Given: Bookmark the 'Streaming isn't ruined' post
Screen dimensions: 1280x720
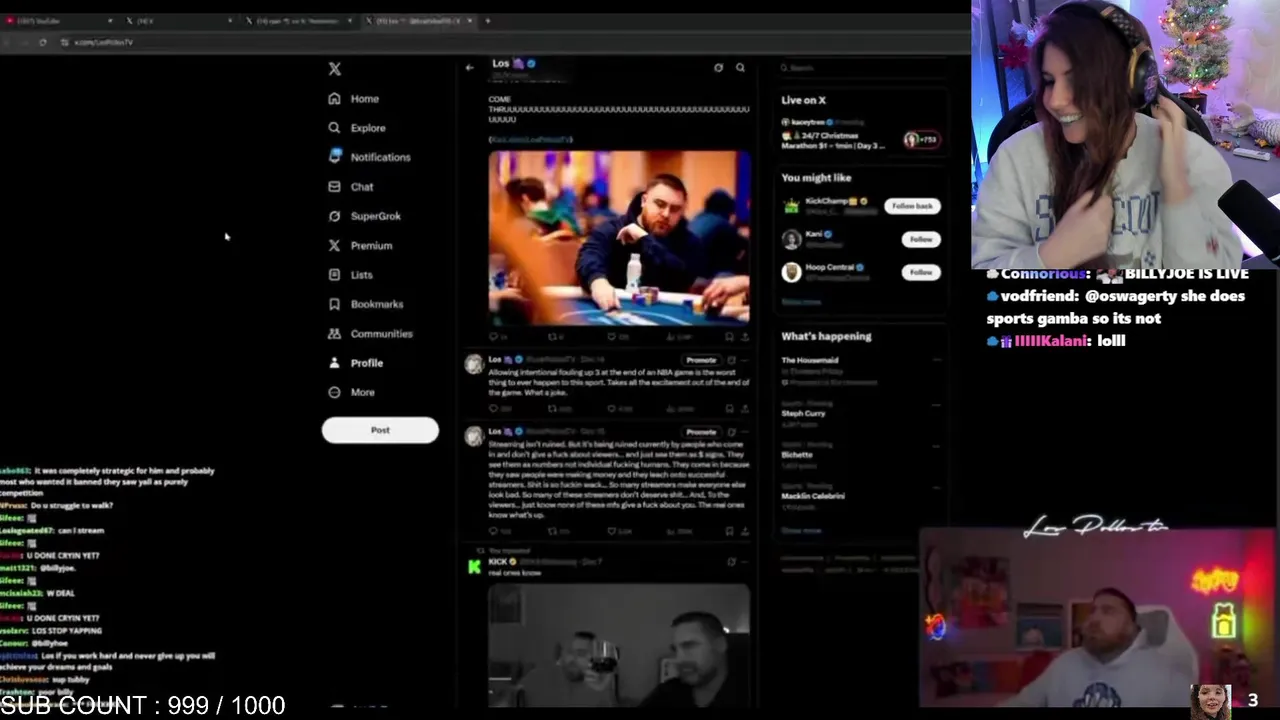Looking at the screenshot, I should click(729, 532).
